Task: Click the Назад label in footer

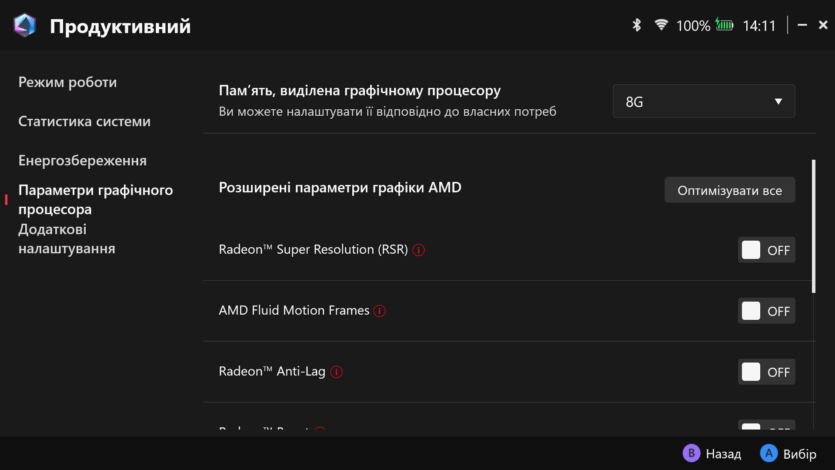Action: [x=723, y=454]
